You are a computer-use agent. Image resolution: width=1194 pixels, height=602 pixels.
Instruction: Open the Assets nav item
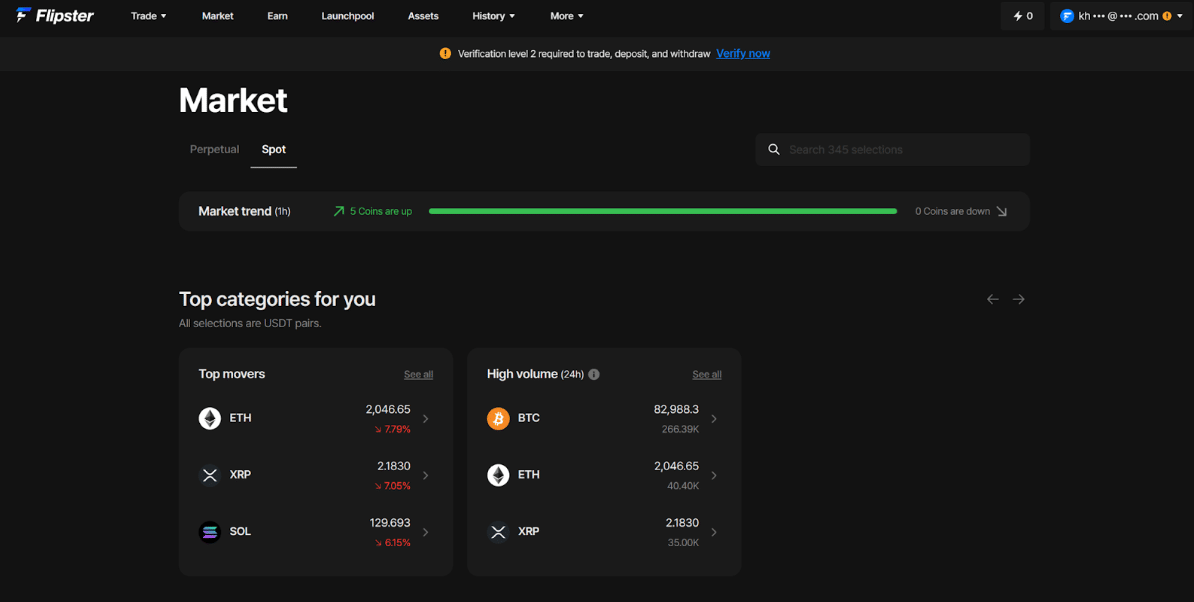coord(423,16)
